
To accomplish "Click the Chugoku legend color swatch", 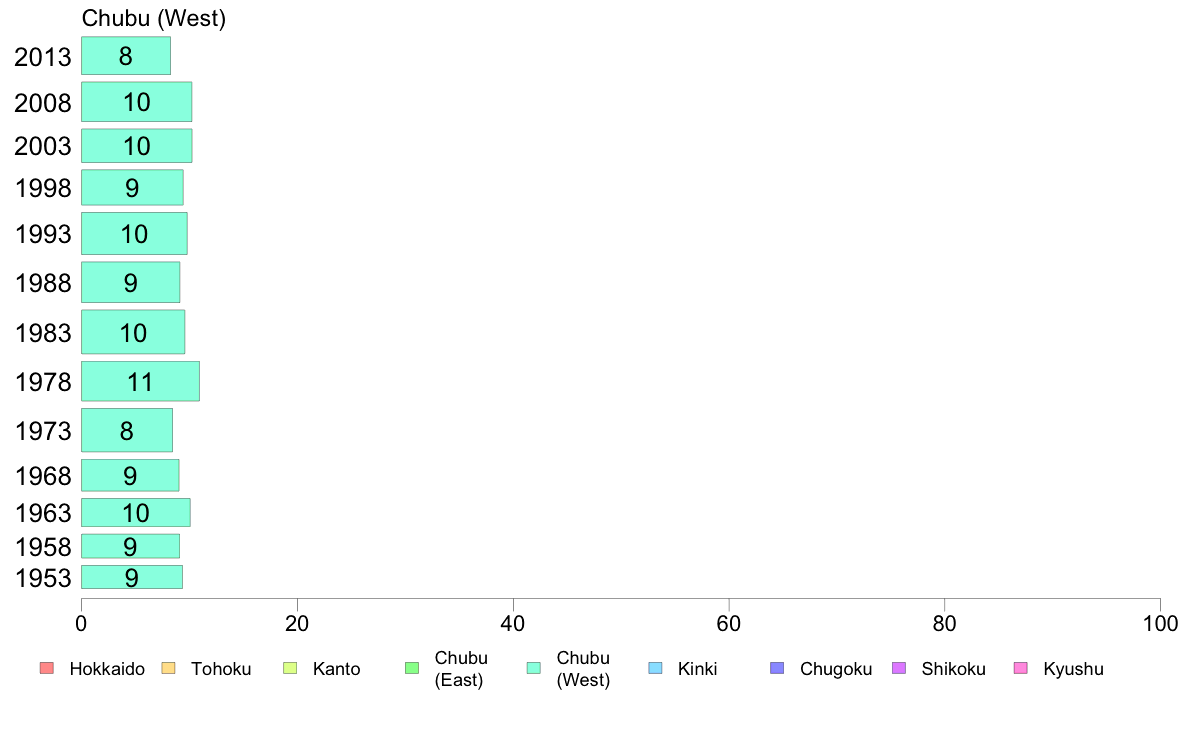I will [x=777, y=668].
